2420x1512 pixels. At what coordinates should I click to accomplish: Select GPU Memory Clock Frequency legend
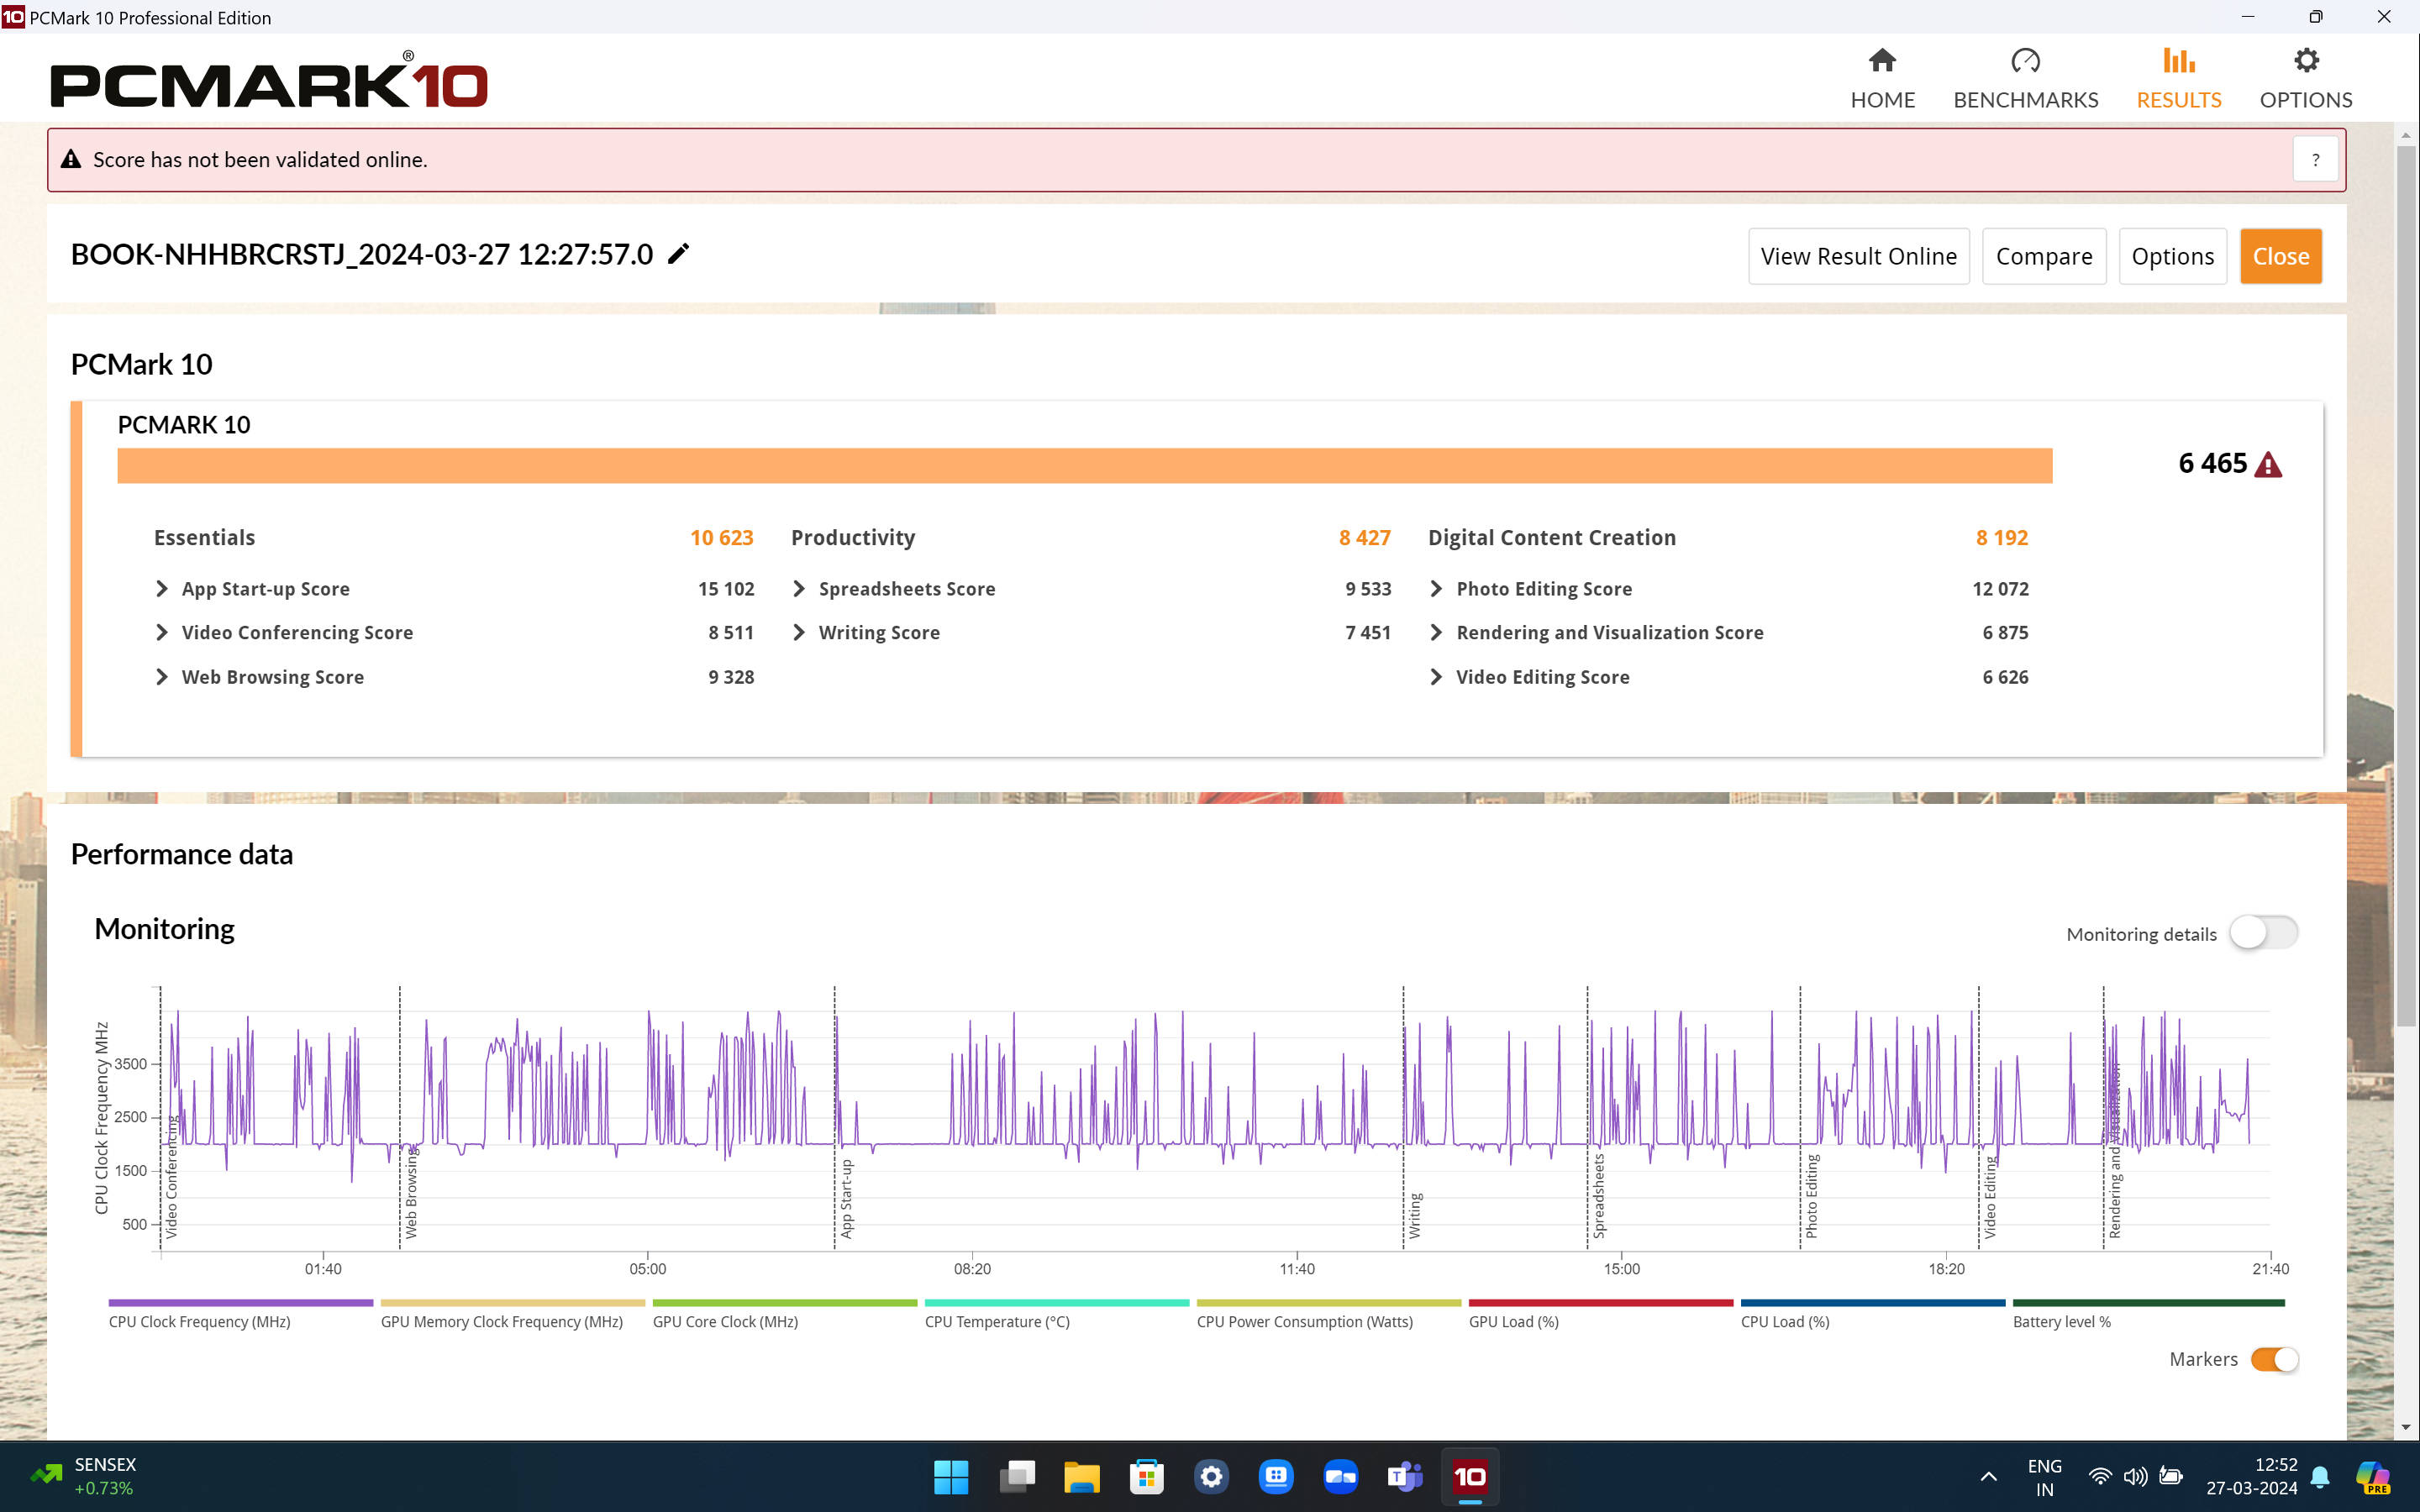[x=512, y=1303]
